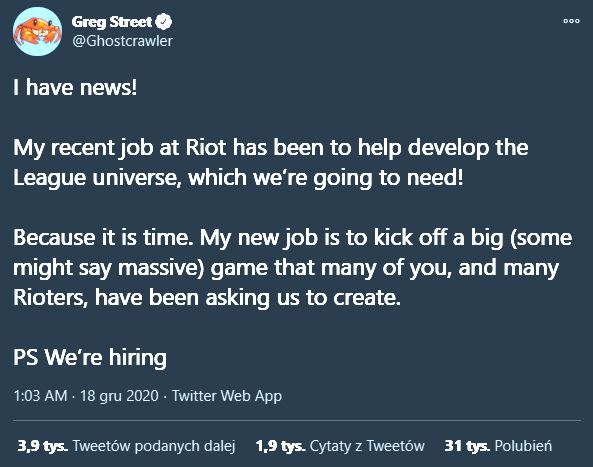
Task: Click the word Rioters in the tweet
Action: point(50,298)
